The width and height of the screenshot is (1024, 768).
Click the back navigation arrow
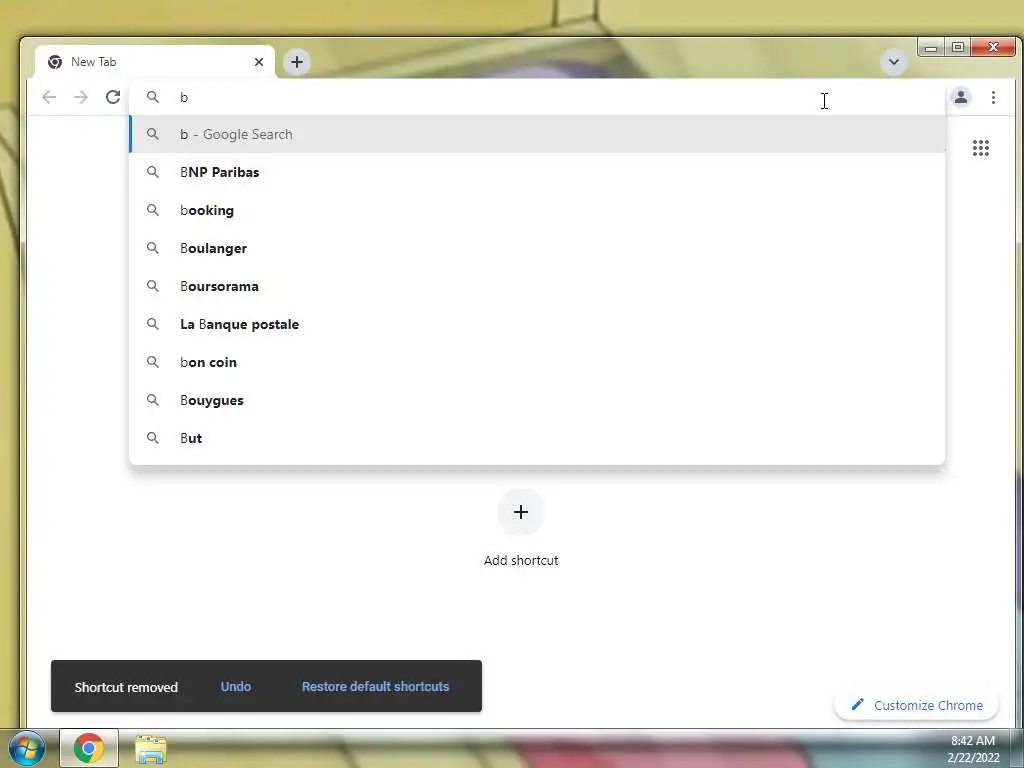(49, 97)
